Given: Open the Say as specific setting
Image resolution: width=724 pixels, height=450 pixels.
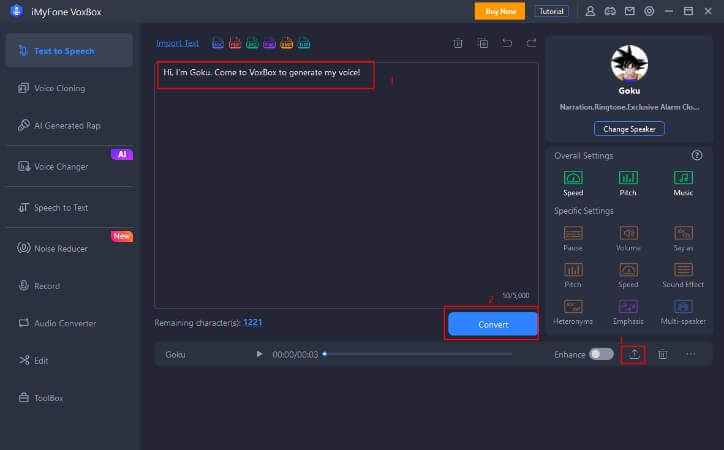Looking at the screenshot, I should [x=683, y=239].
